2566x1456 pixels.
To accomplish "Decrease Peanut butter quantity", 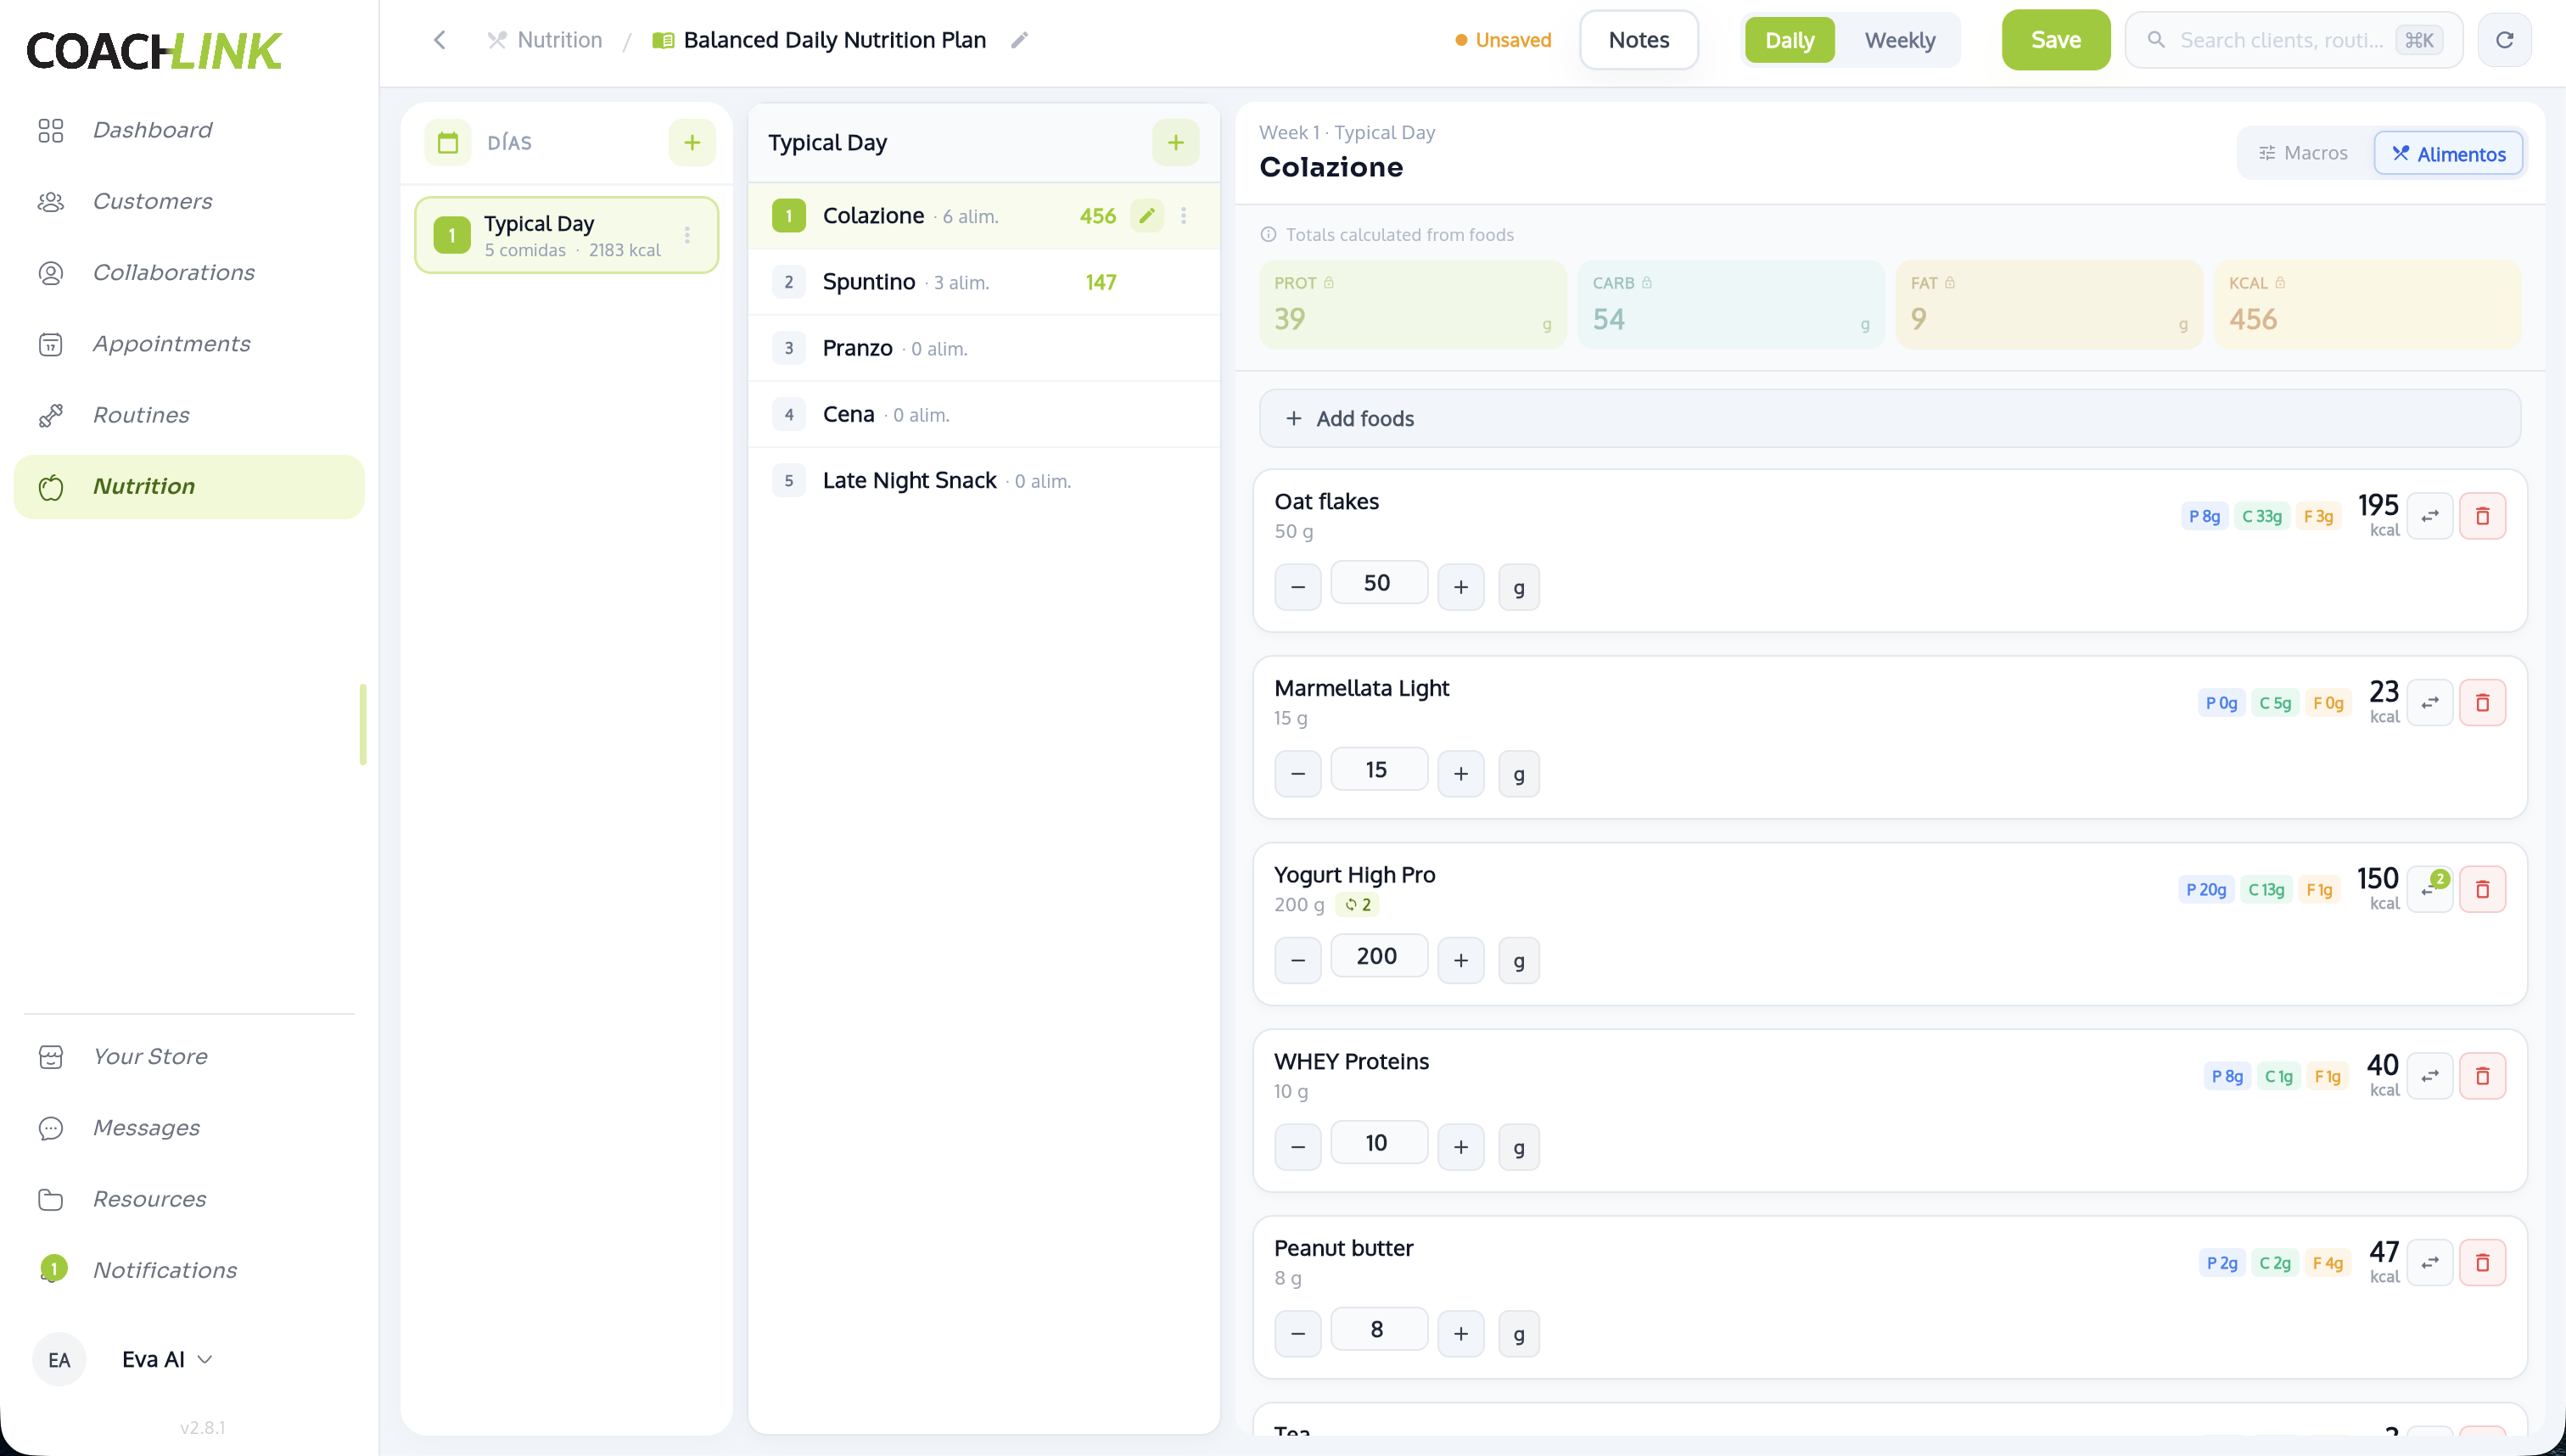I will point(1297,1333).
